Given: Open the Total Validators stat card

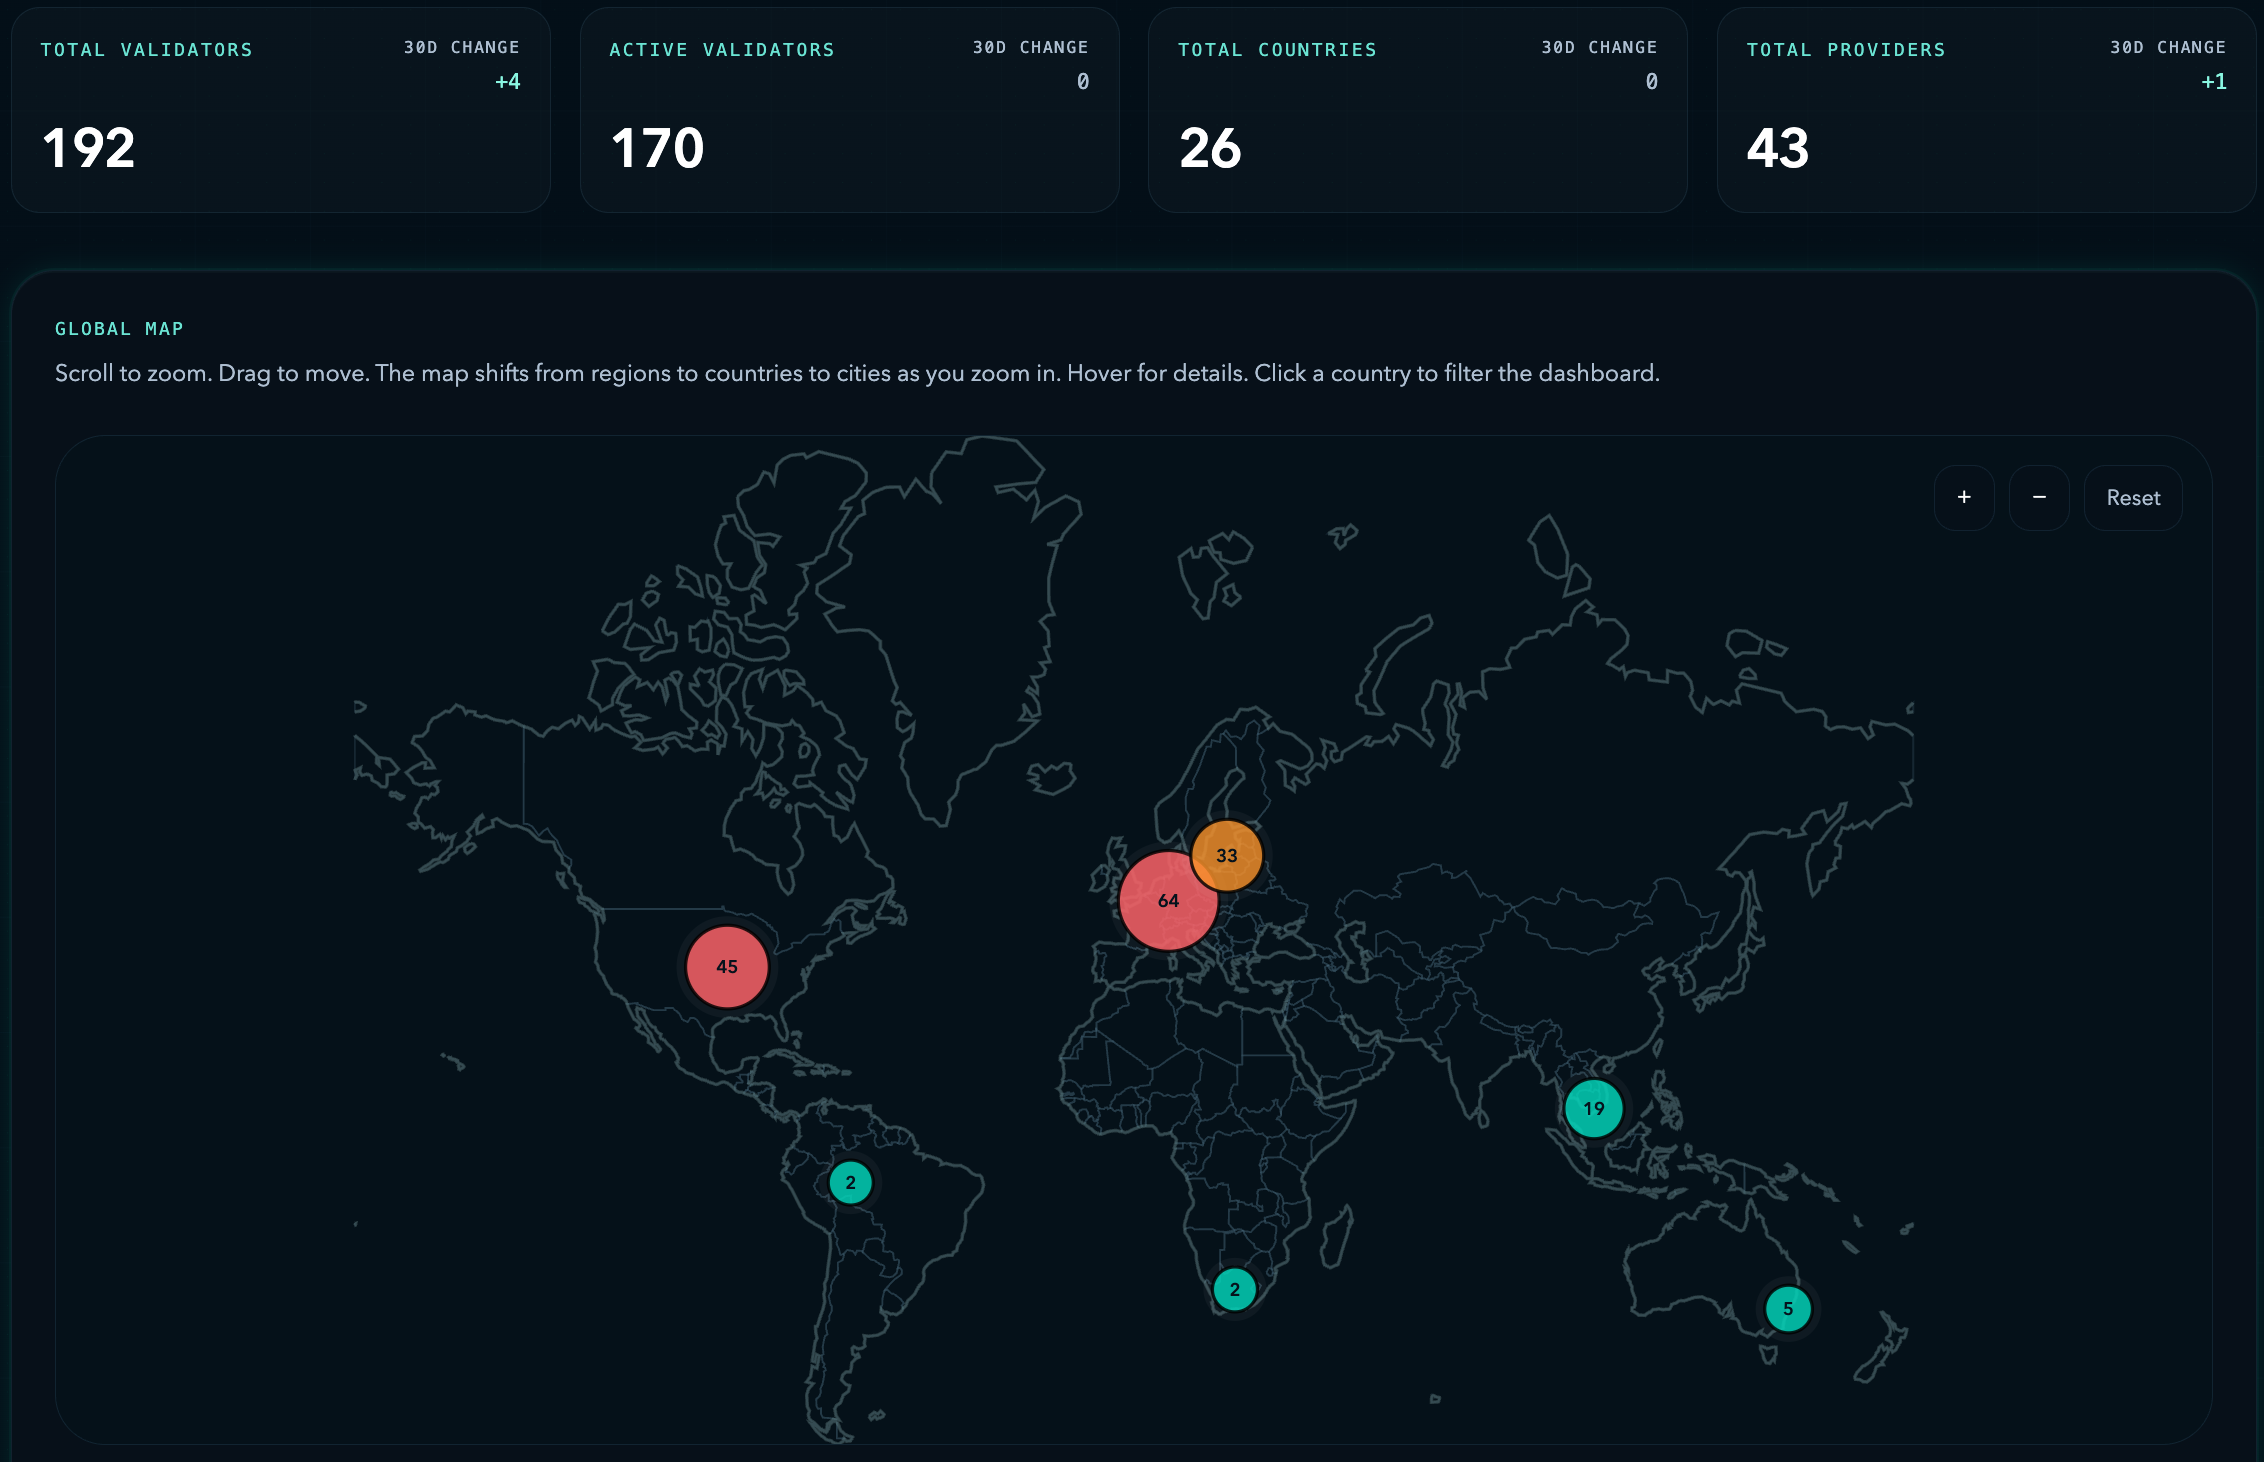Looking at the screenshot, I should 280,110.
